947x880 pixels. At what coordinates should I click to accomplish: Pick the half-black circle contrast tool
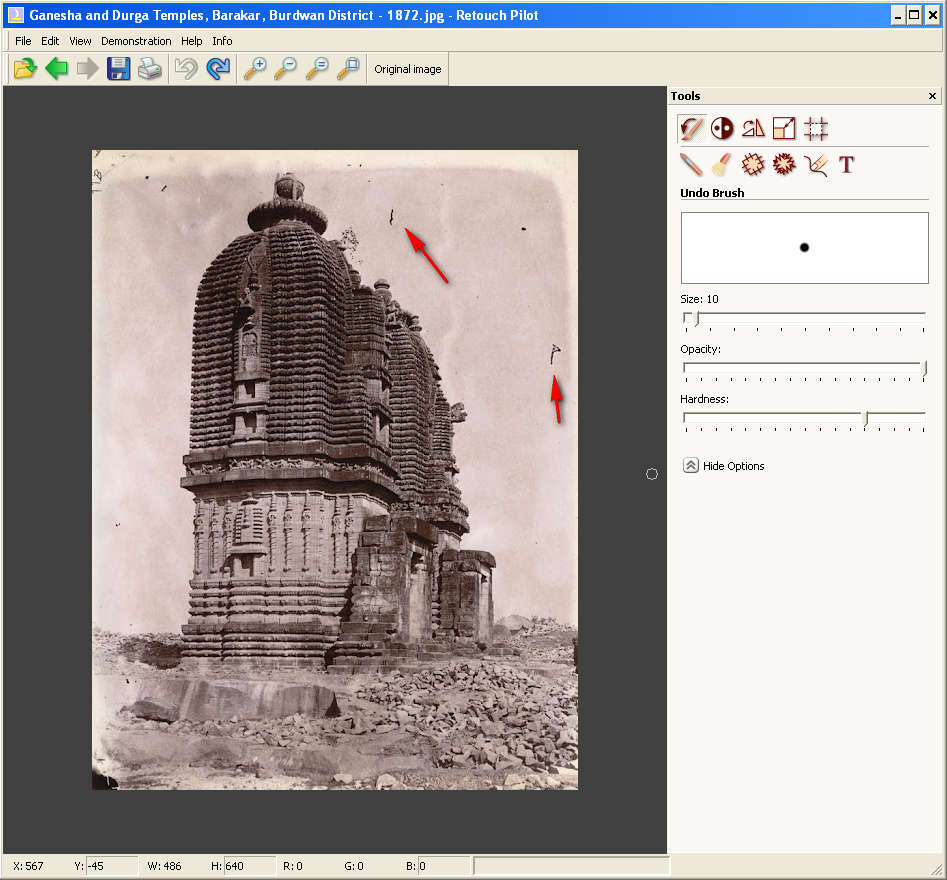[722, 128]
